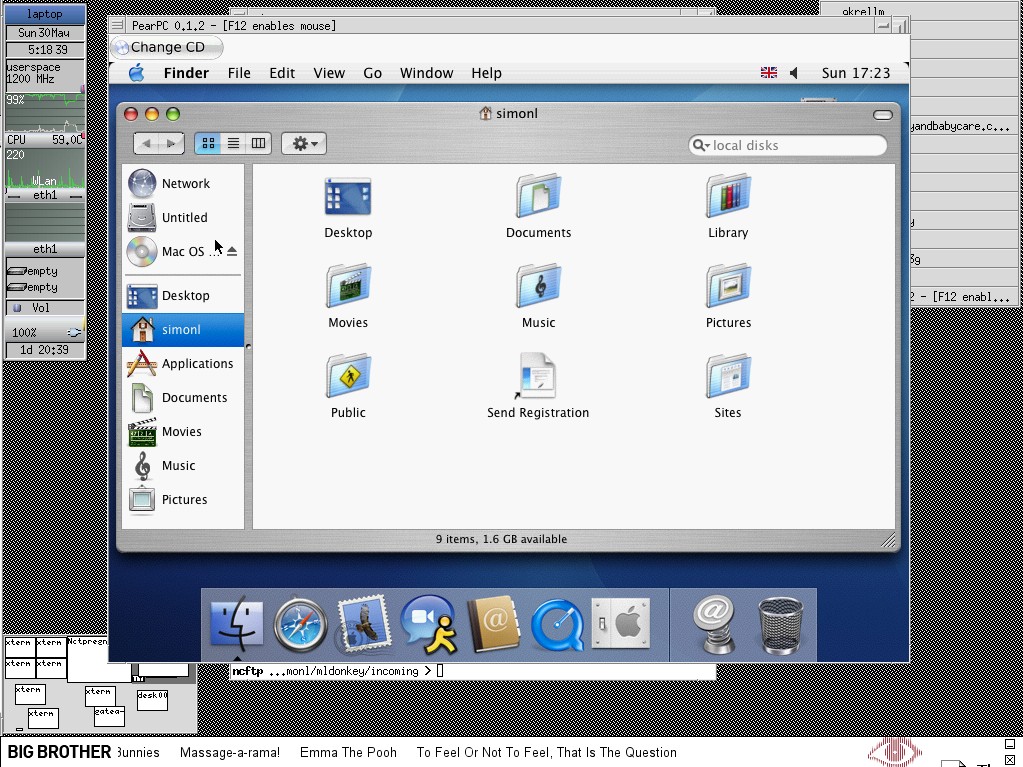Click the Finder window resize grip

click(888, 540)
